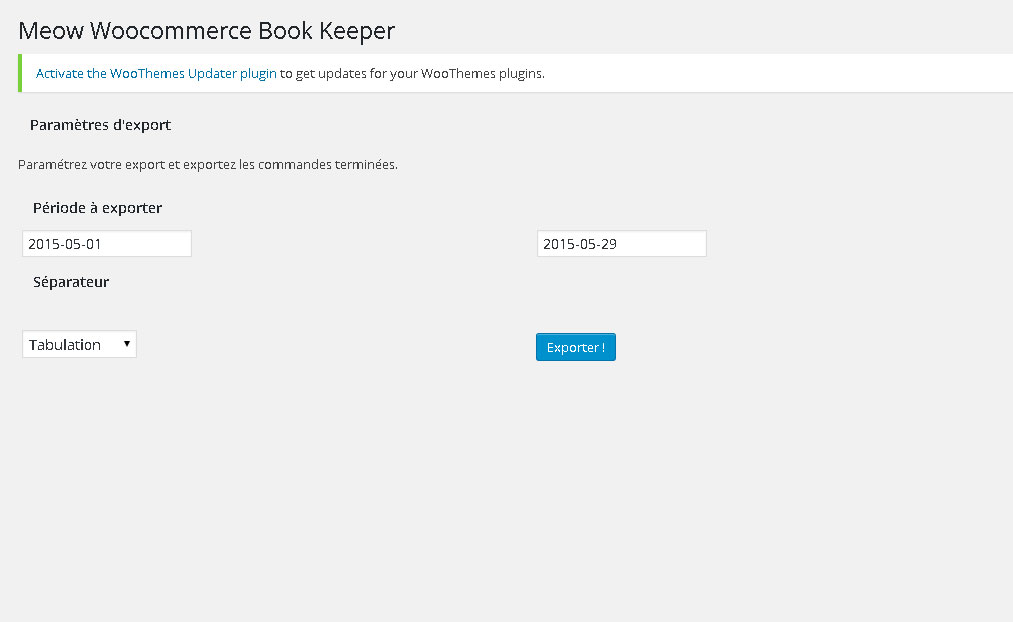Focus the start date field showing 2015-05-01
The image size is (1013, 622).
point(106,244)
